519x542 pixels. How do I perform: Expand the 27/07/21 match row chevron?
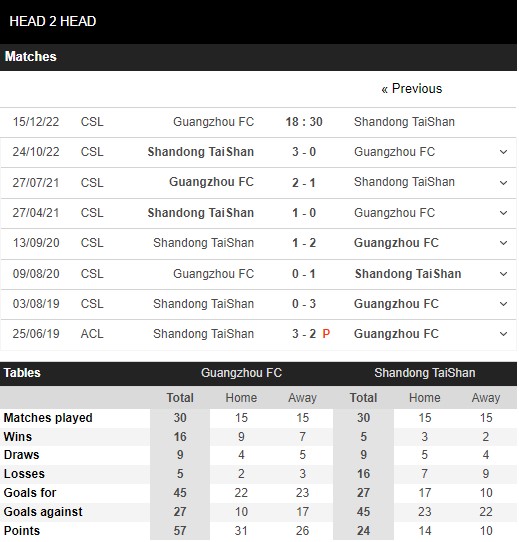503,183
